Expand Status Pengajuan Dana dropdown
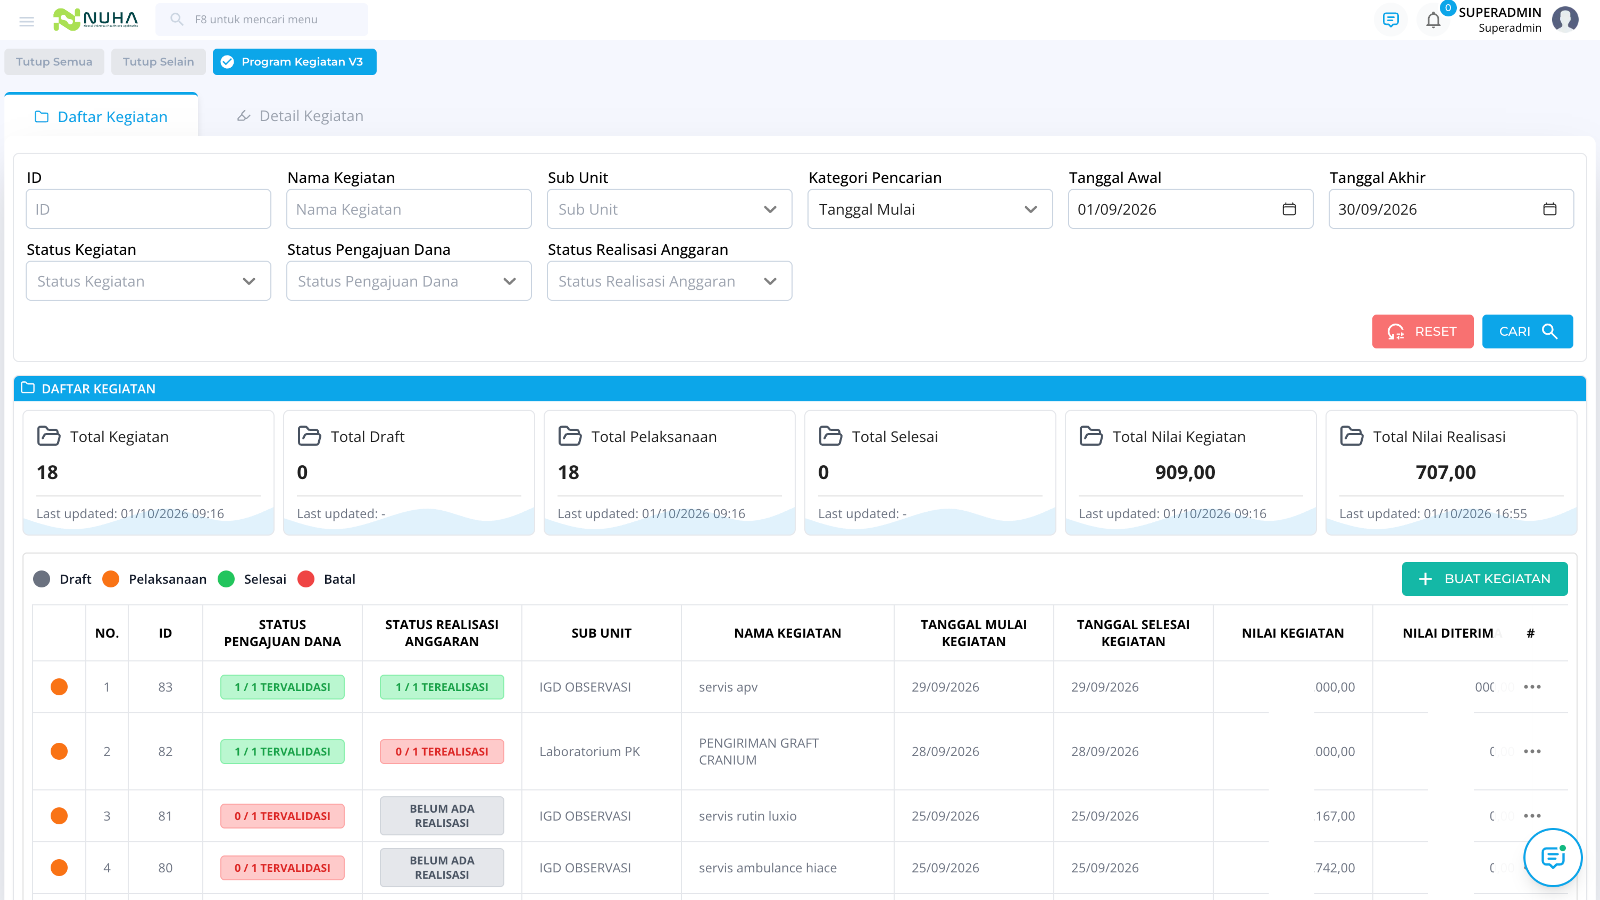Image resolution: width=1600 pixels, height=900 pixels. (x=409, y=281)
